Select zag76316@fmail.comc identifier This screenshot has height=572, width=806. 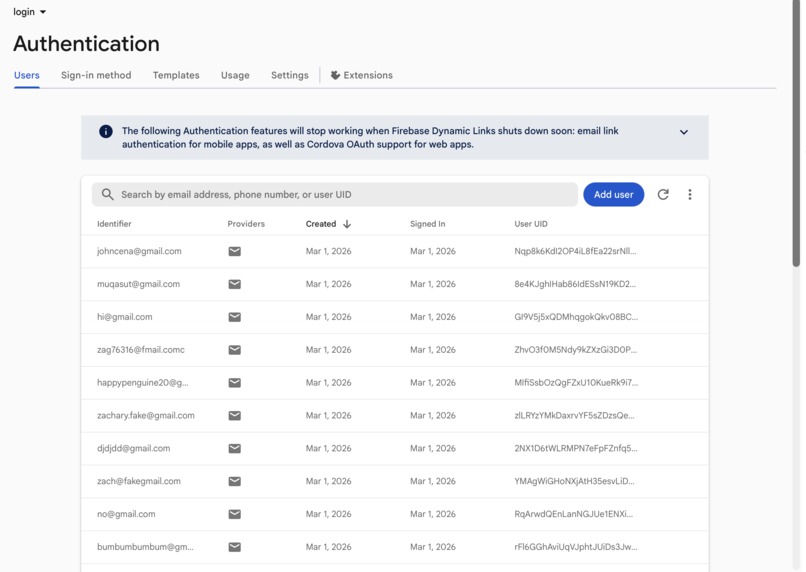click(x=141, y=350)
